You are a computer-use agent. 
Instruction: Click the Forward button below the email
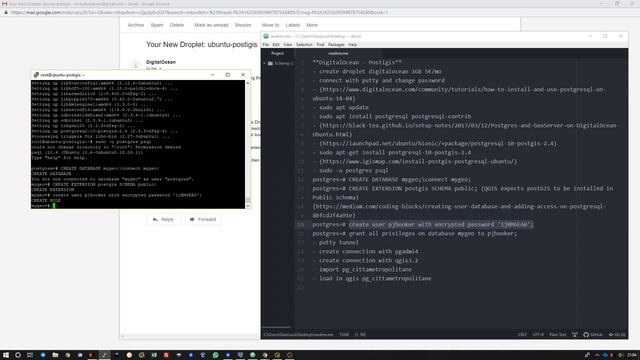[x=203, y=219]
